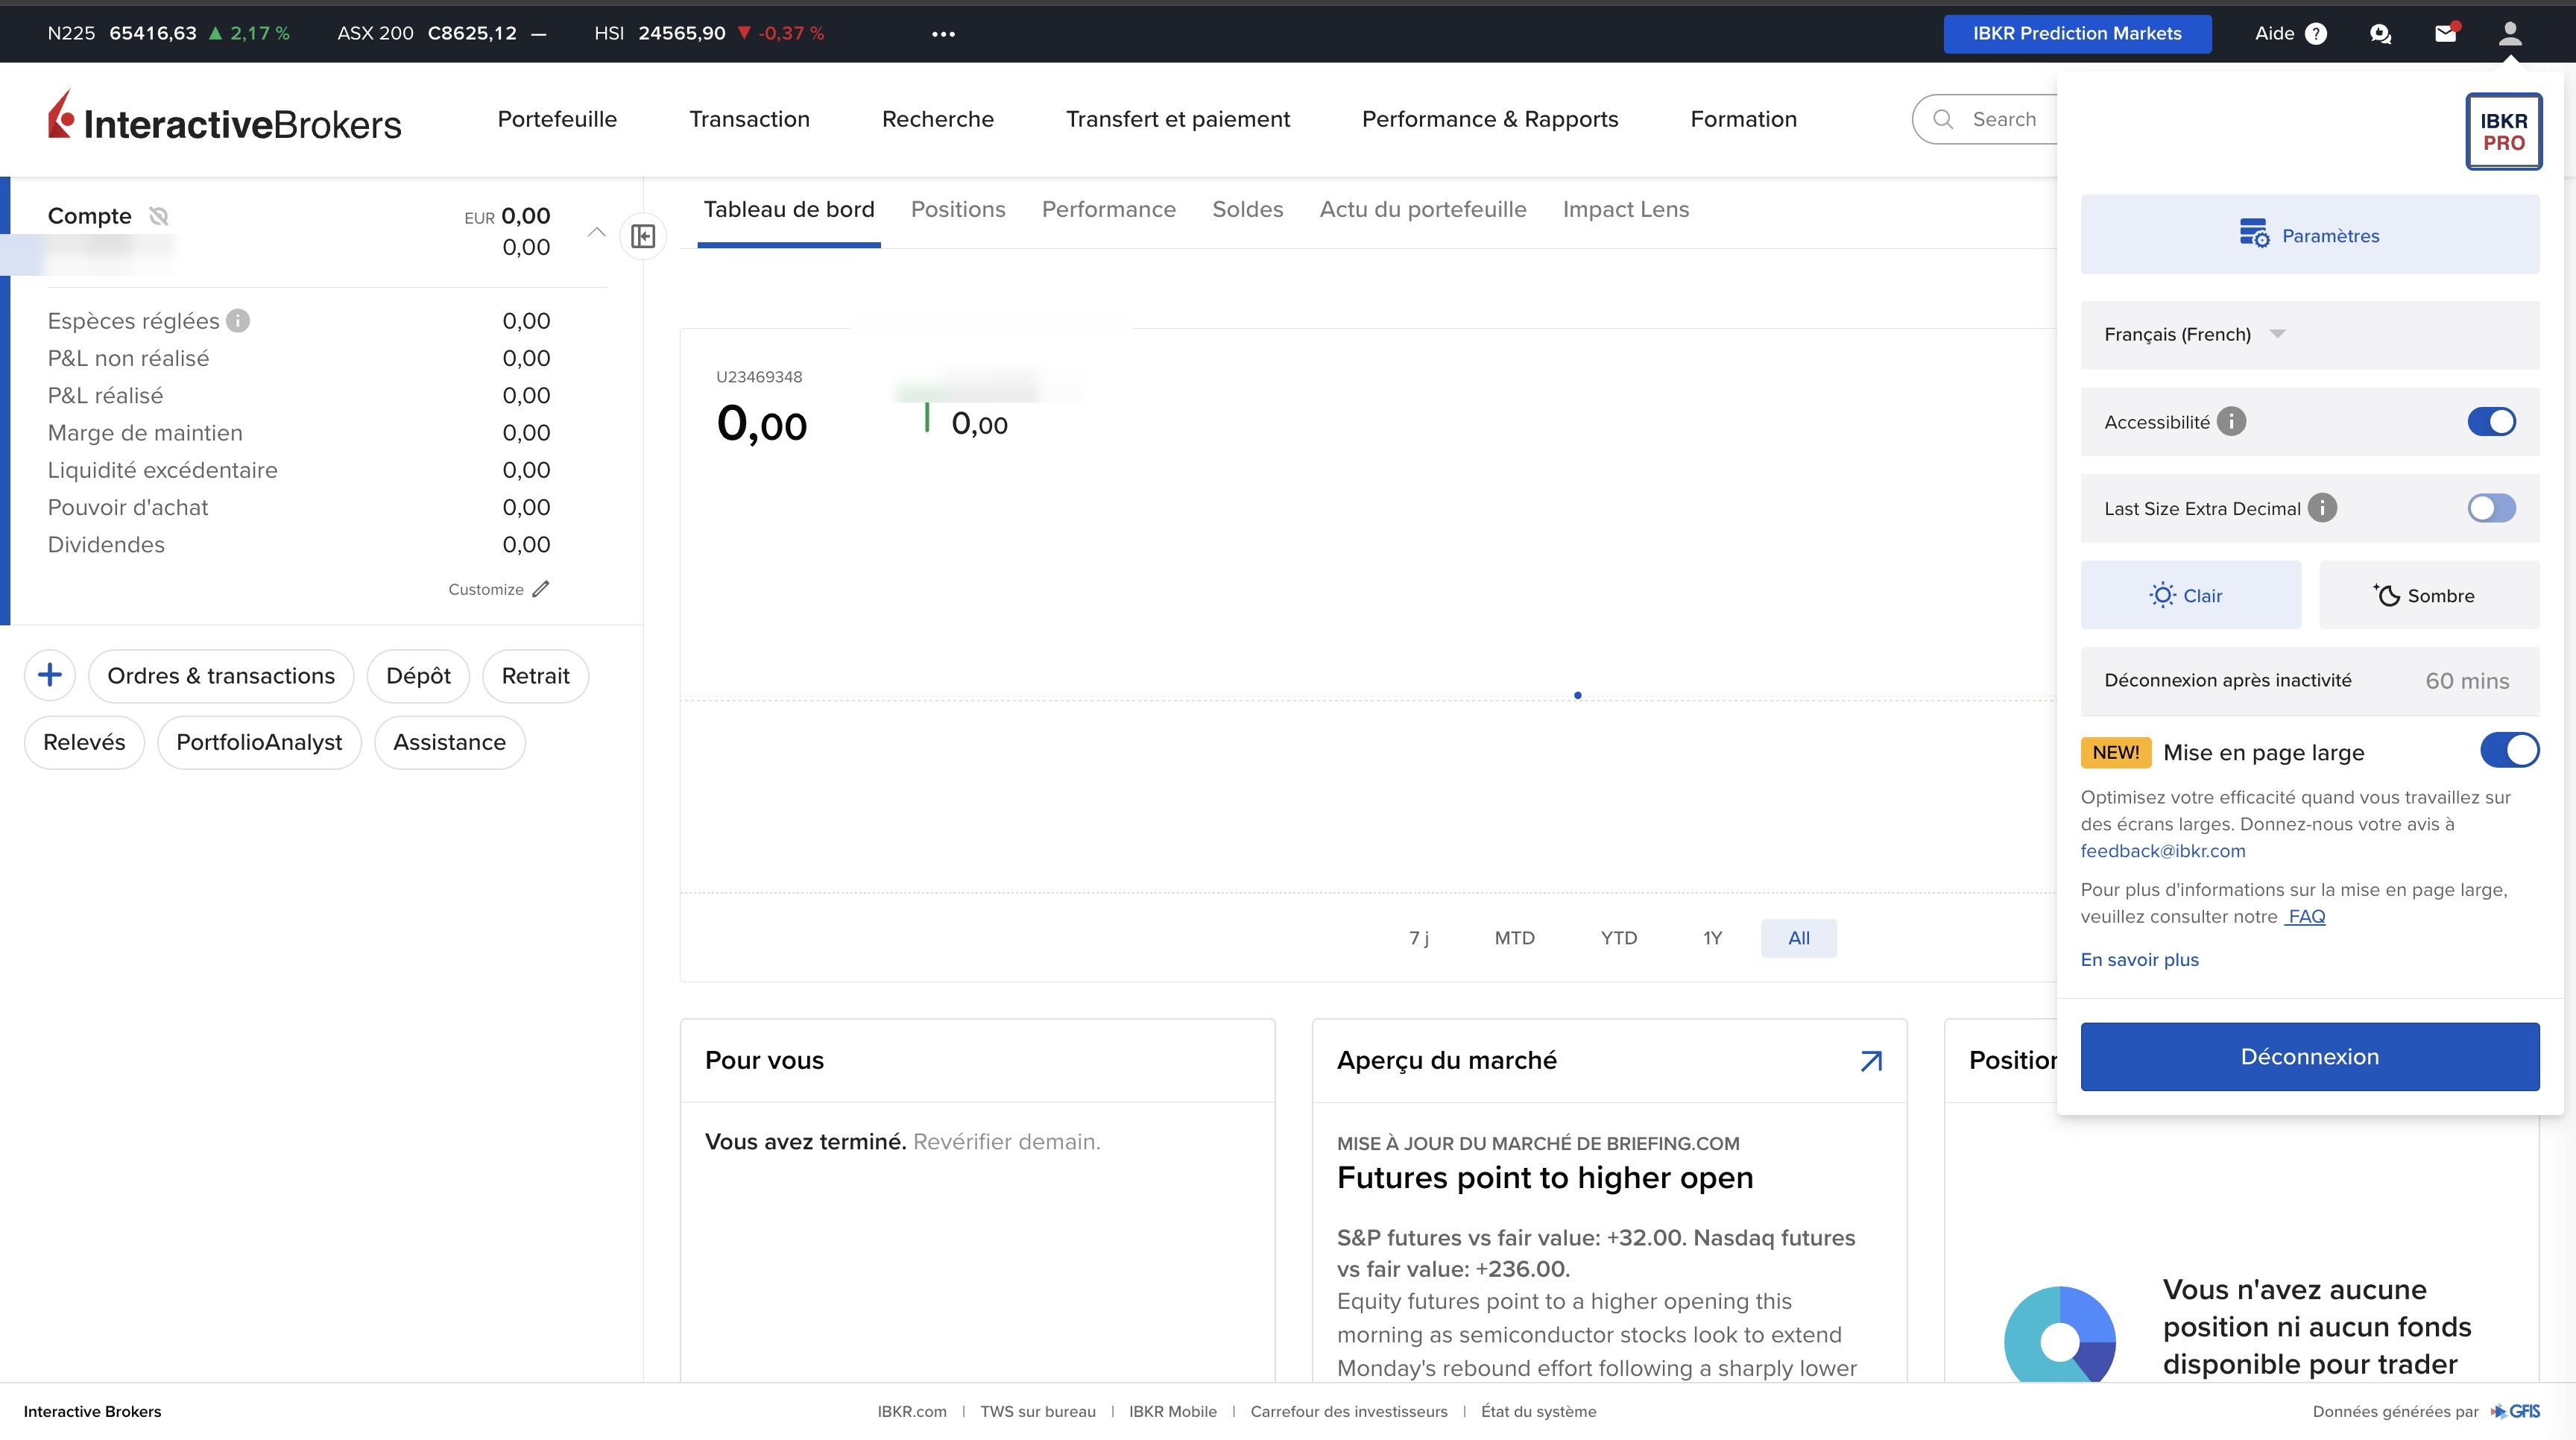Open the TWS sur bureau footer link

[x=1037, y=1412]
